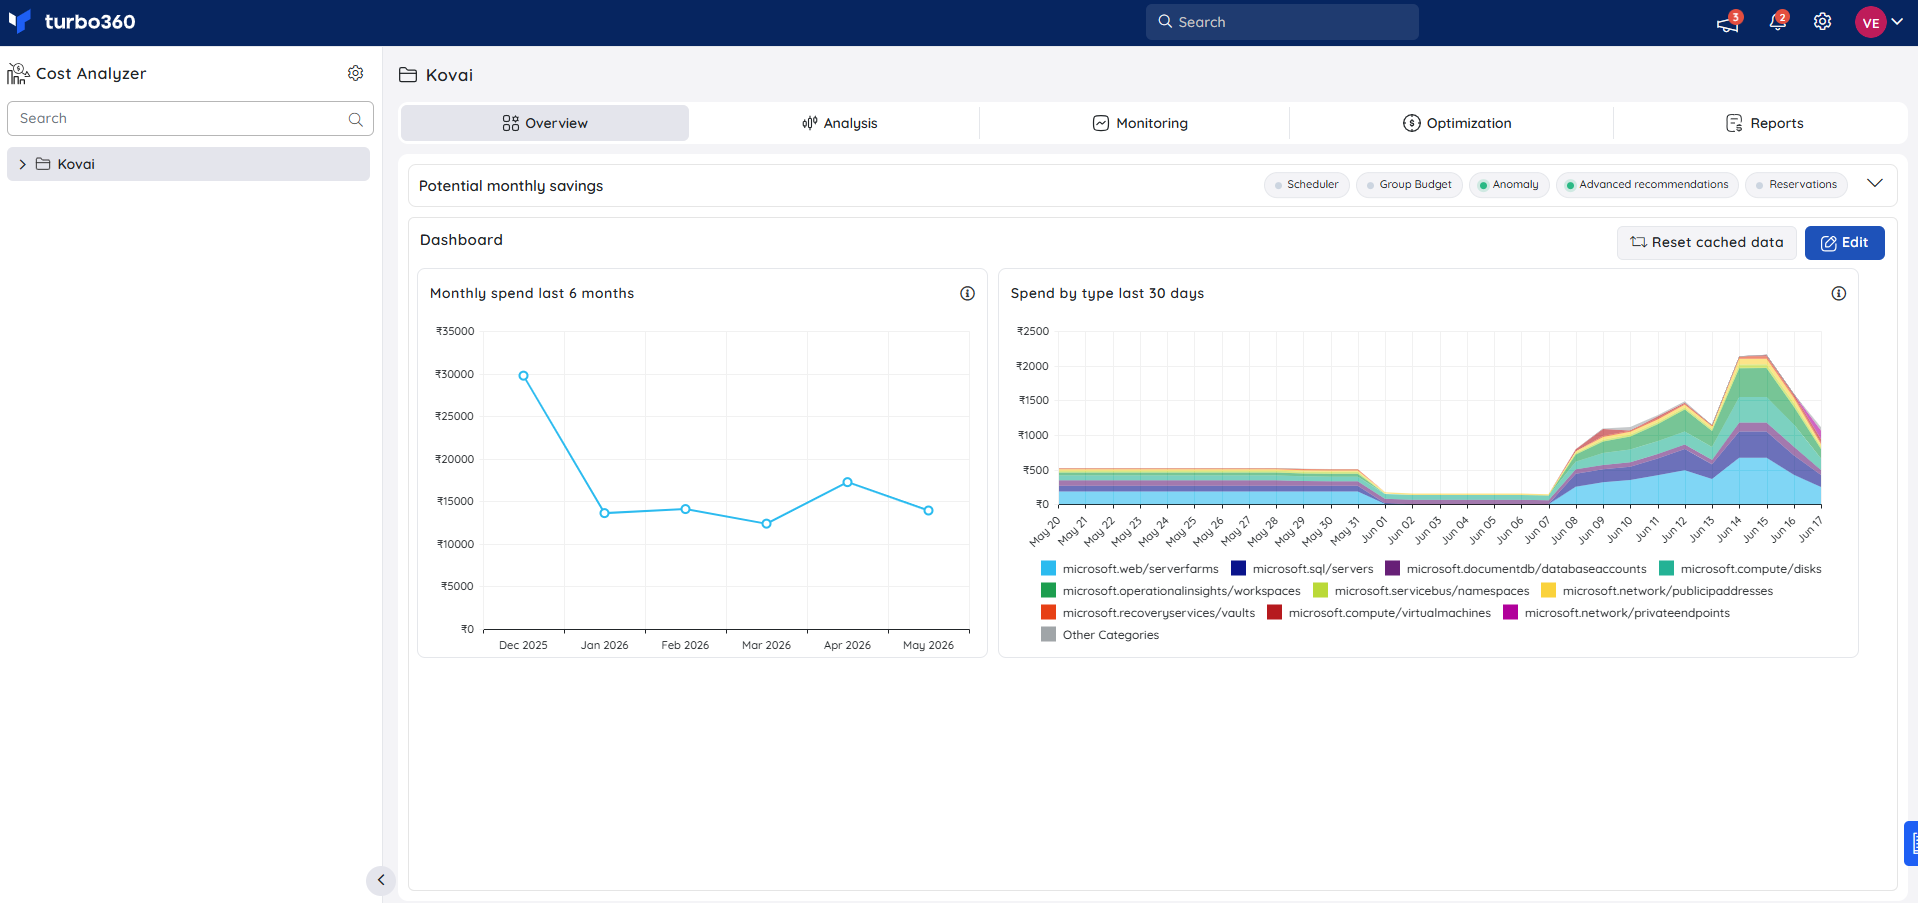This screenshot has width=1918, height=903.
Task: Switch to the Optimization tab
Action: click(x=1457, y=123)
